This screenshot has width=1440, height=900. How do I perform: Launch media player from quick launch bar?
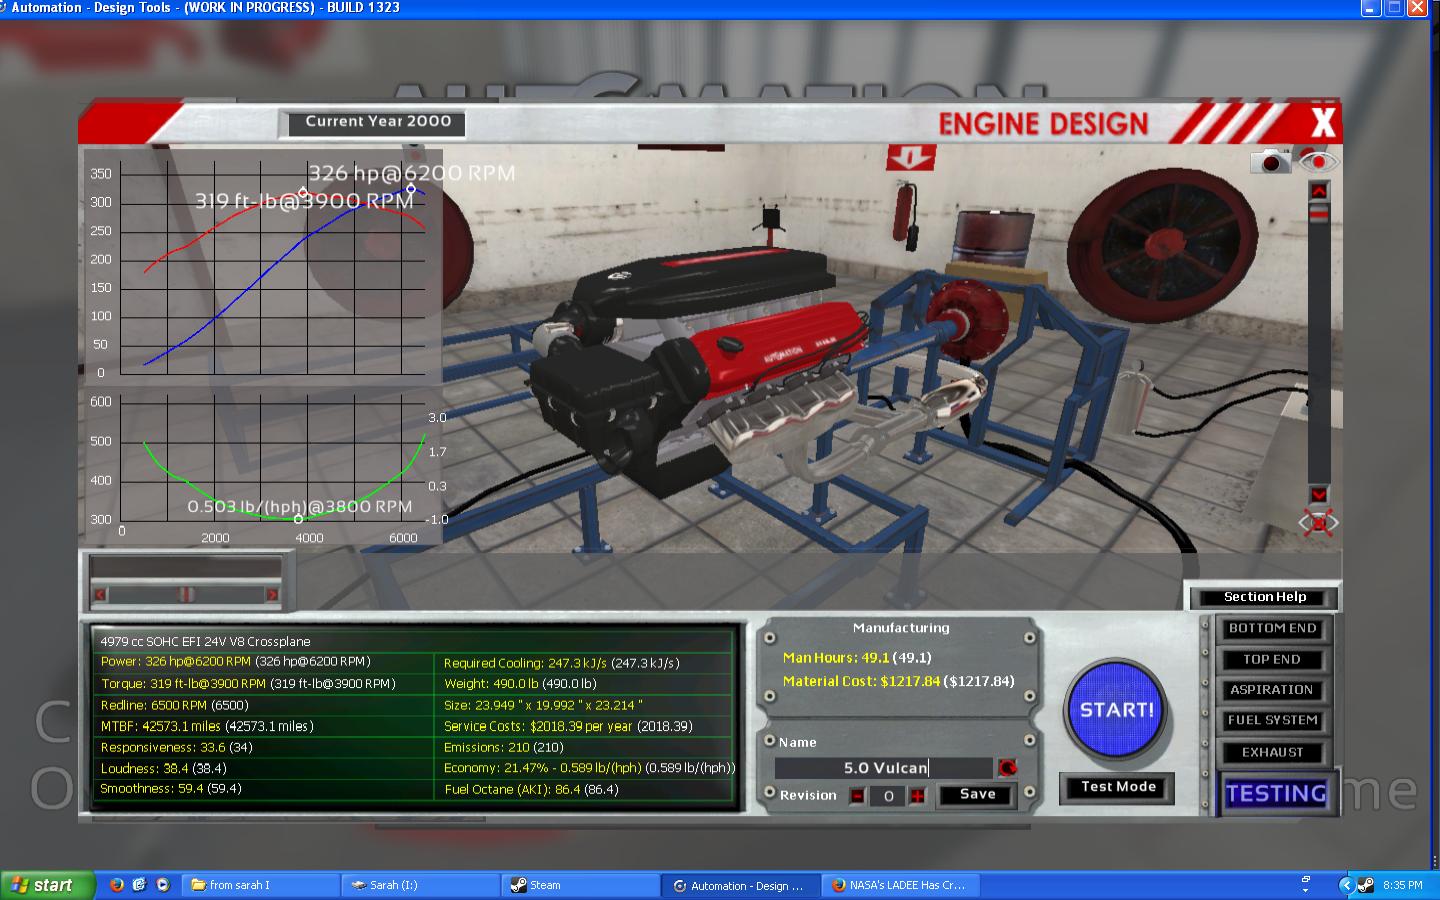tap(163, 885)
